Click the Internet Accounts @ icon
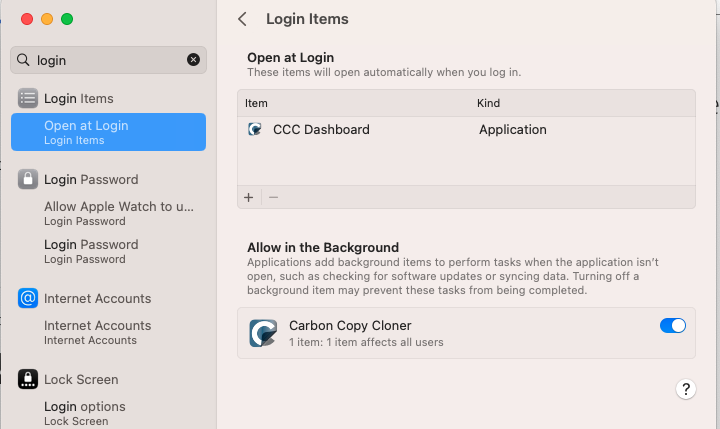 click(x=28, y=298)
